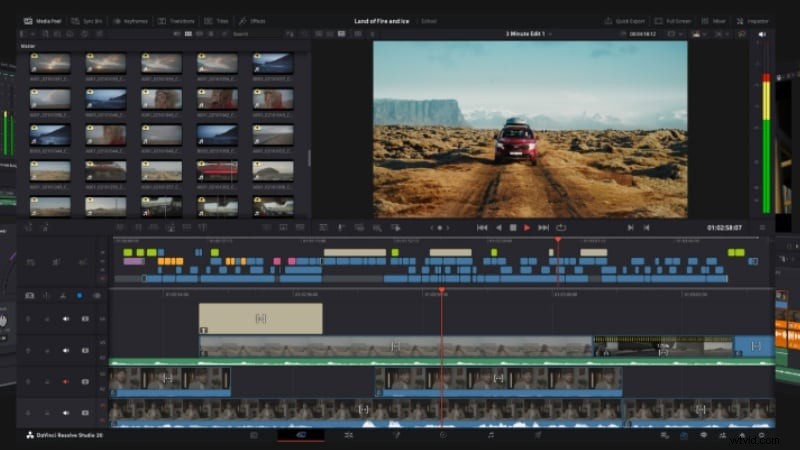Mute the top title track speaker
This screenshot has height=450, width=800.
tap(66, 319)
